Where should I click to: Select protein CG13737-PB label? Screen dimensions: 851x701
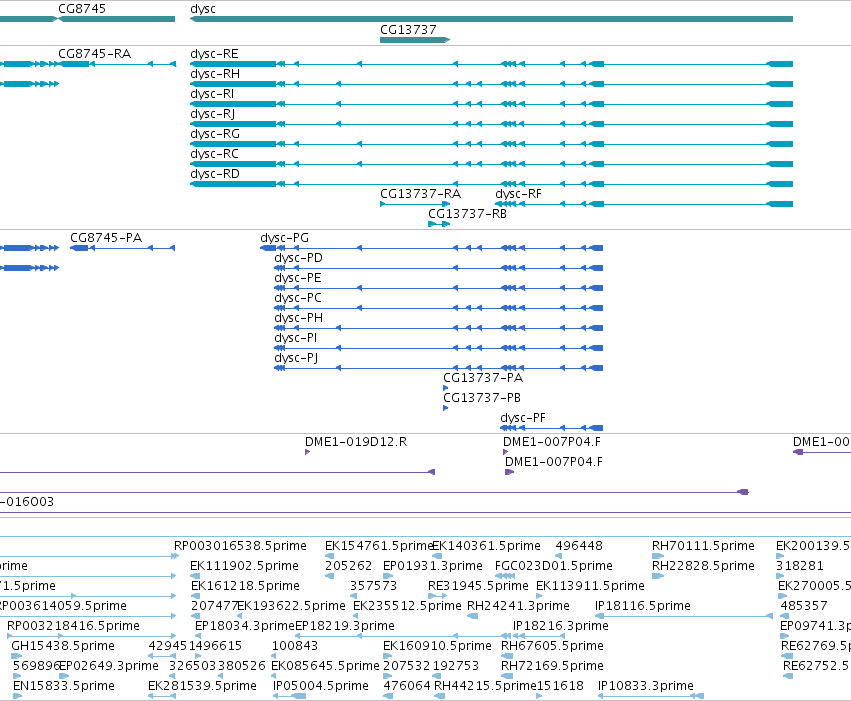click(482, 398)
